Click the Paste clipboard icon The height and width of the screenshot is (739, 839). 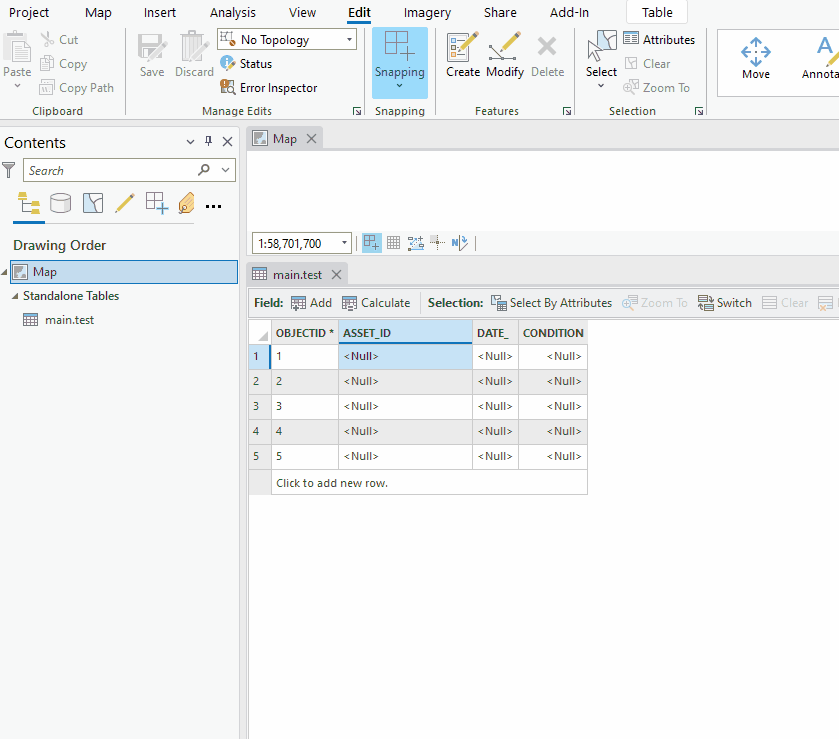(17, 48)
